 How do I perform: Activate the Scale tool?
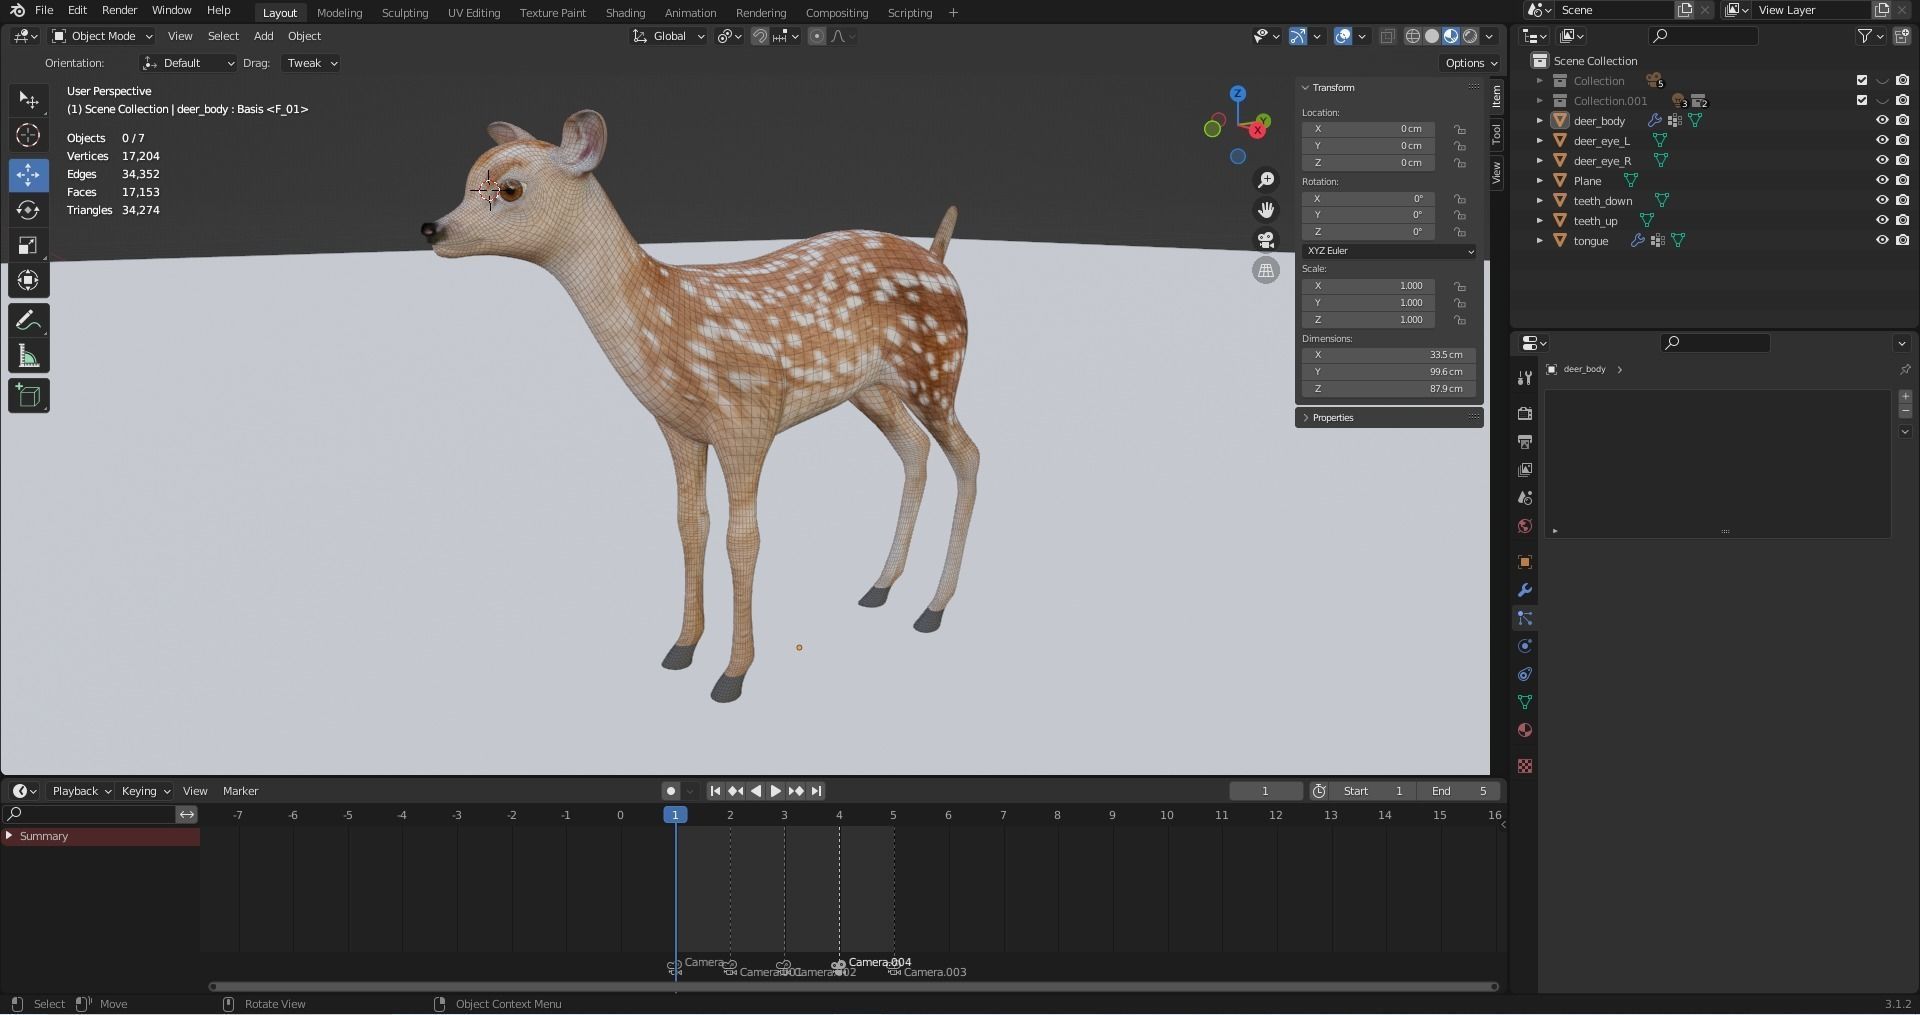point(28,246)
